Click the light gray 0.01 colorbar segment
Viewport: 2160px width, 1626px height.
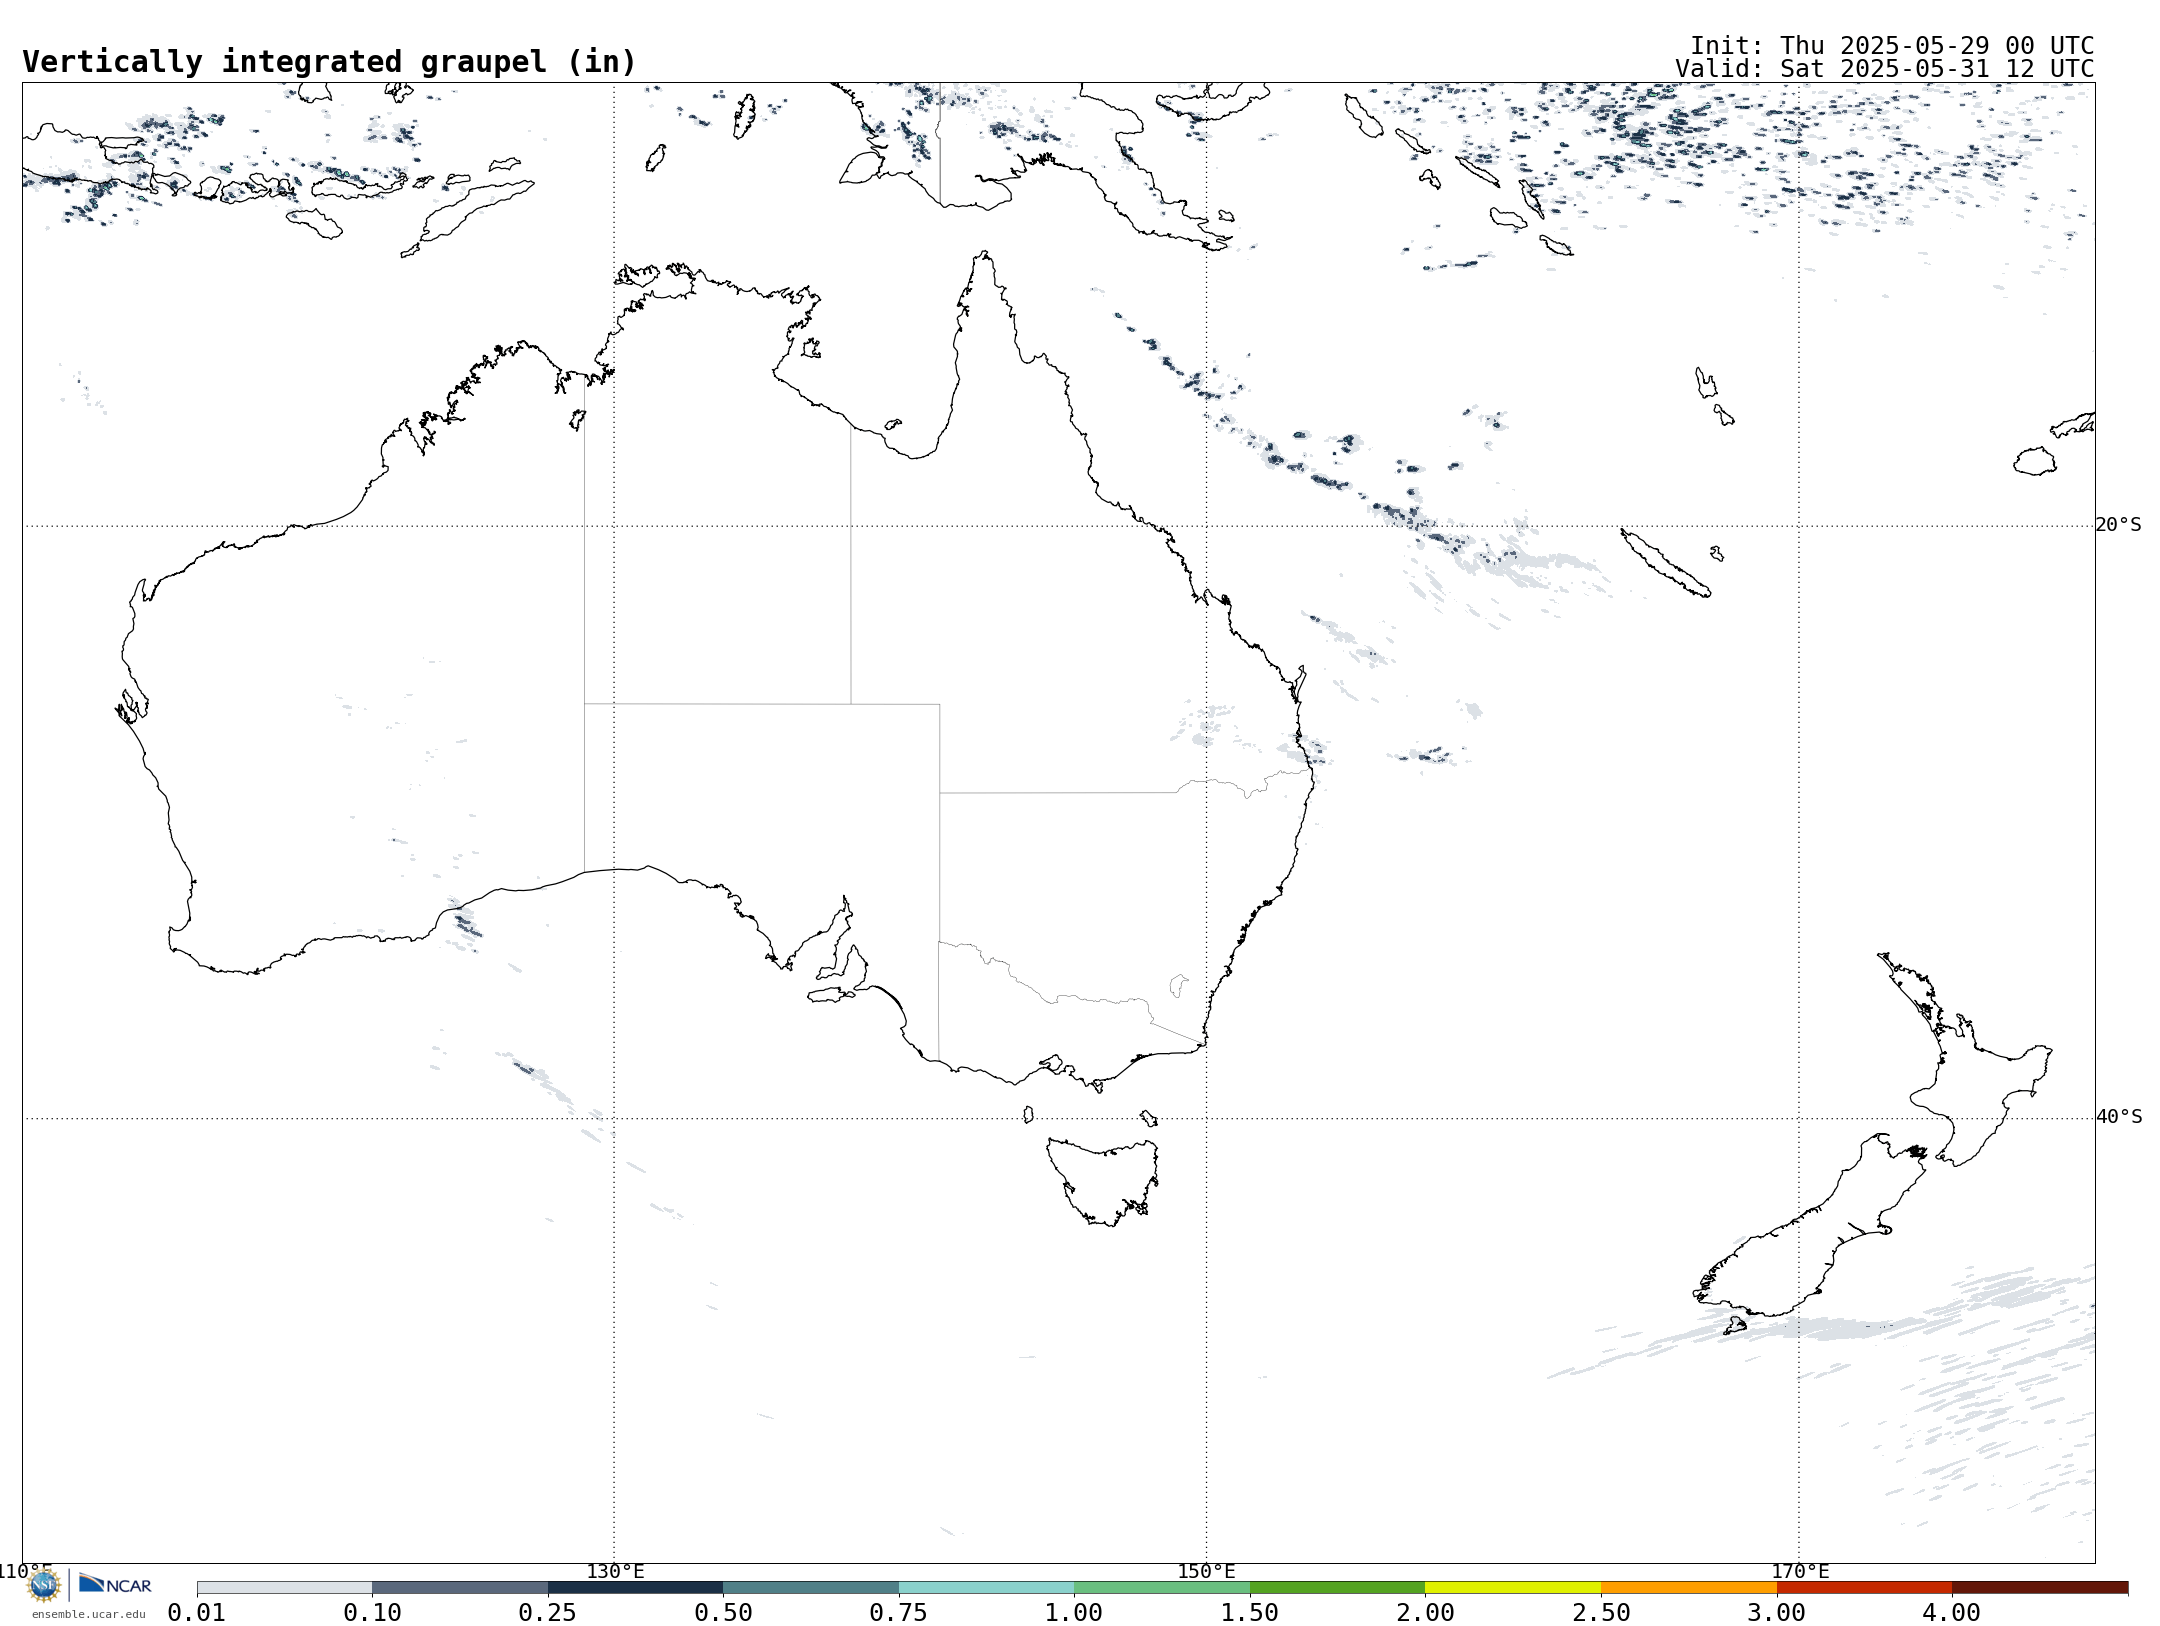[285, 1588]
